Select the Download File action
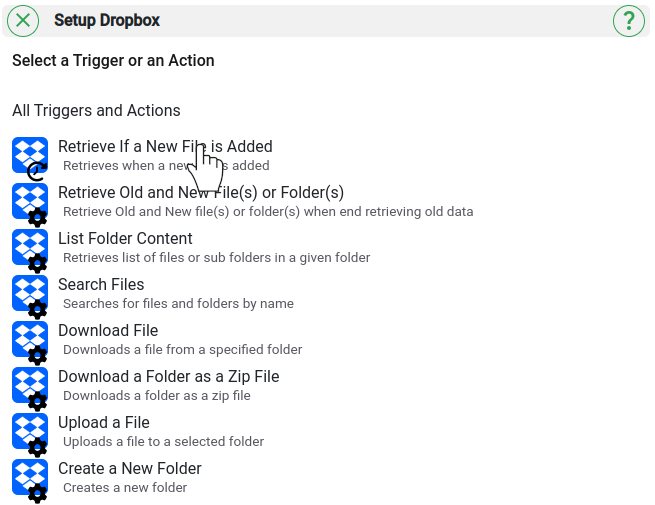The width and height of the screenshot is (655, 505). coord(108,331)
